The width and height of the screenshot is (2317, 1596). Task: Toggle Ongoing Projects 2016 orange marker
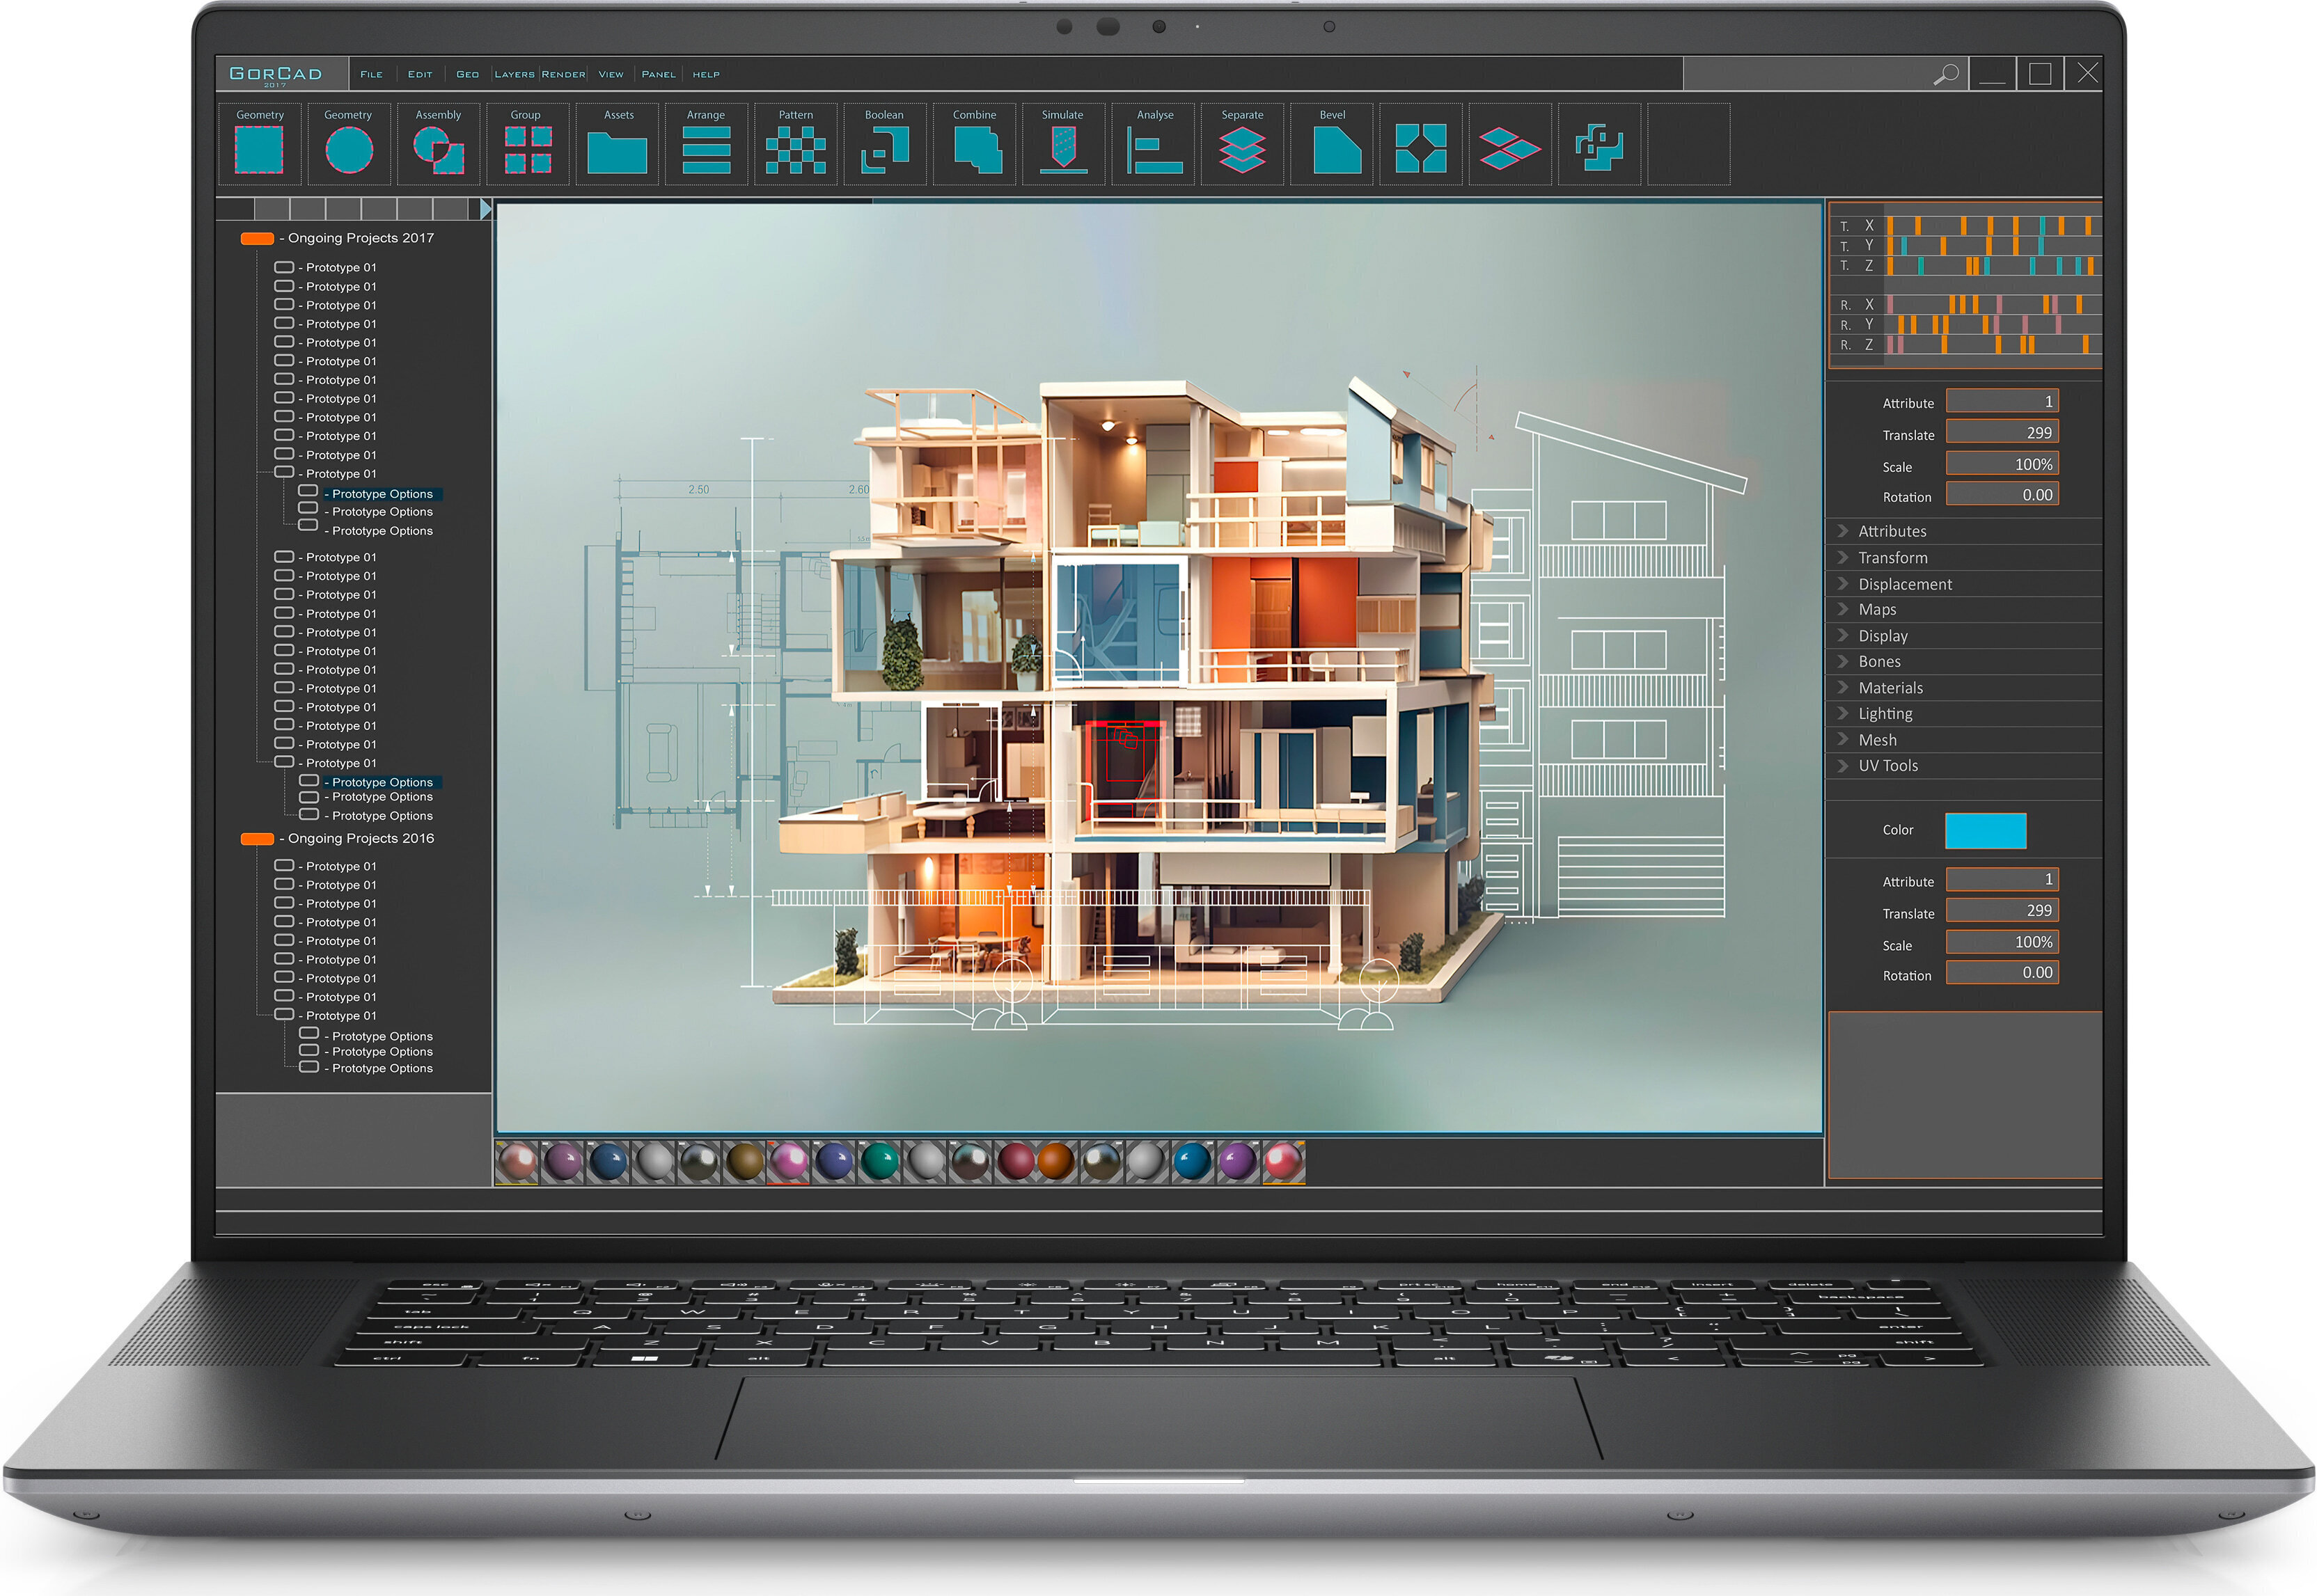(x=257, y=838)
